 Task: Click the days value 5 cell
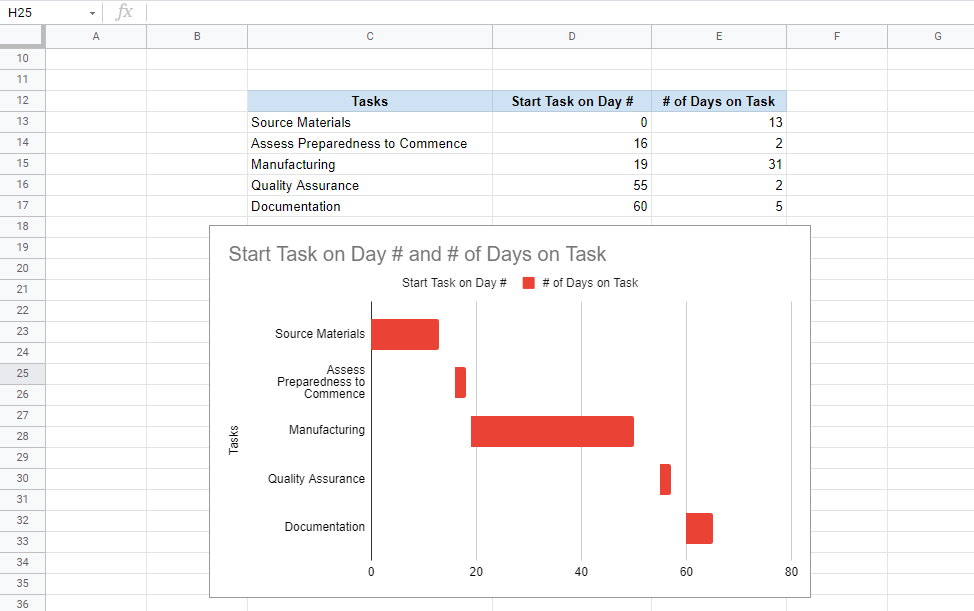click(719, 207)
